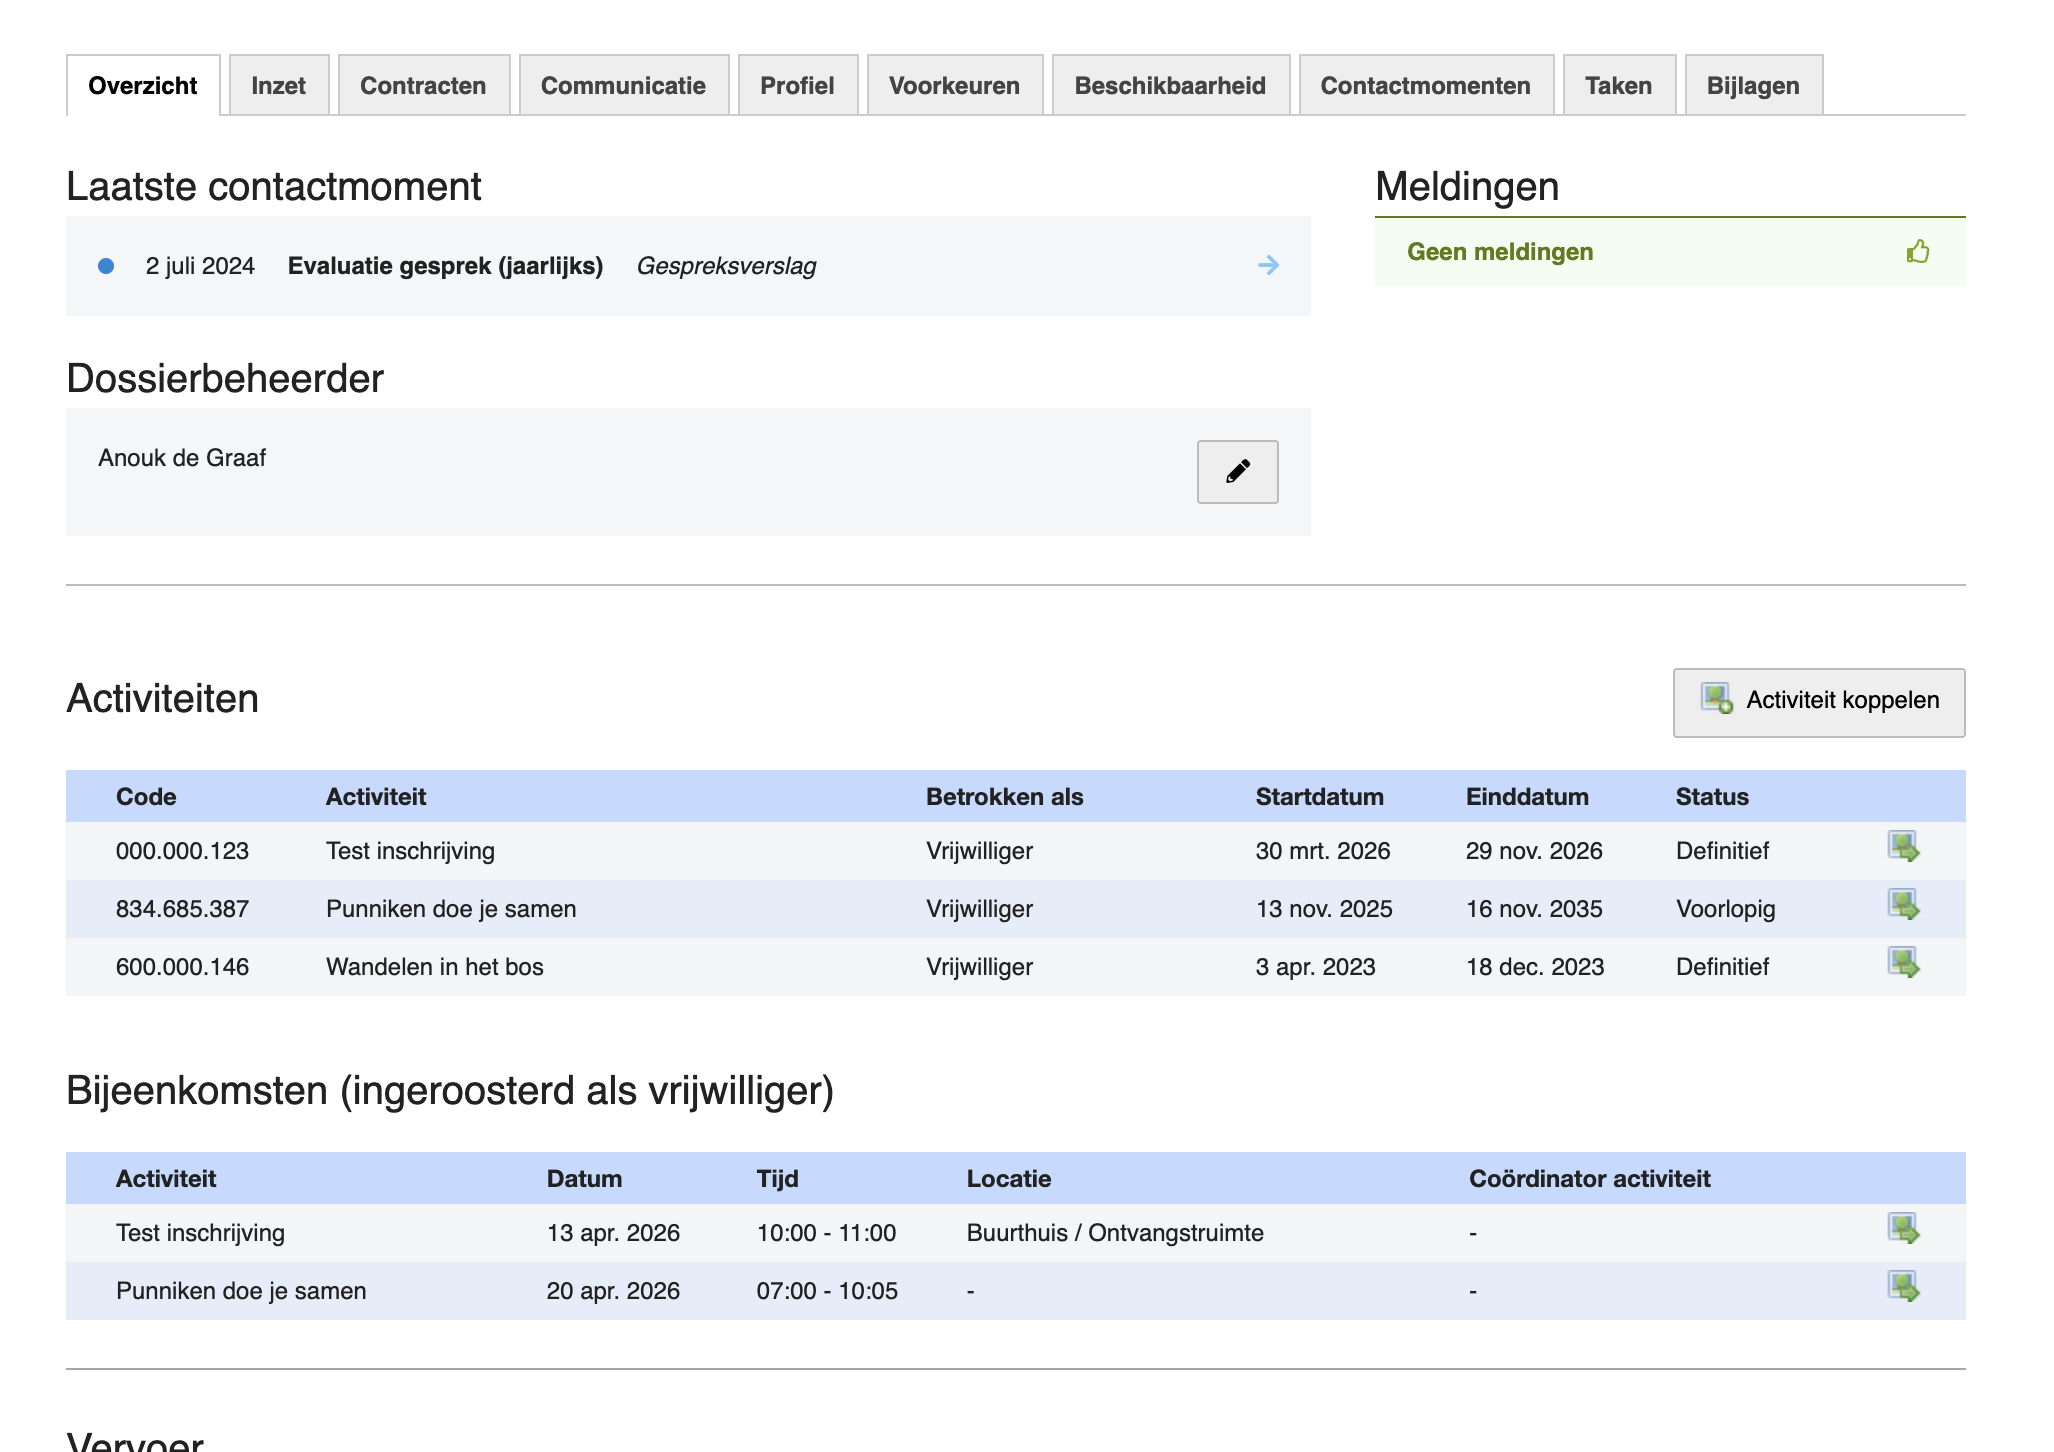Select the Beschikbaarheid tab
This screenshot has height=1452, width=2054.
coord(1170,86)
